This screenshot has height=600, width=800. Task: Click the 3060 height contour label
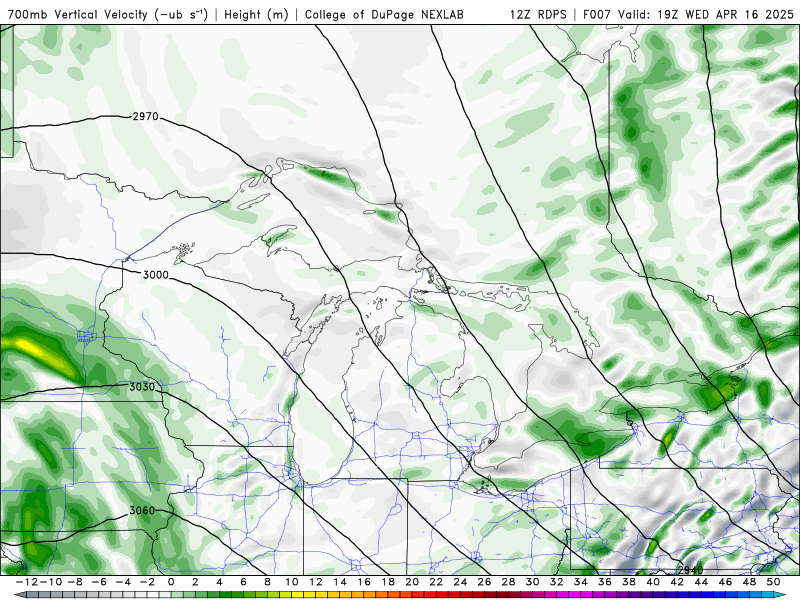[142, 510]
